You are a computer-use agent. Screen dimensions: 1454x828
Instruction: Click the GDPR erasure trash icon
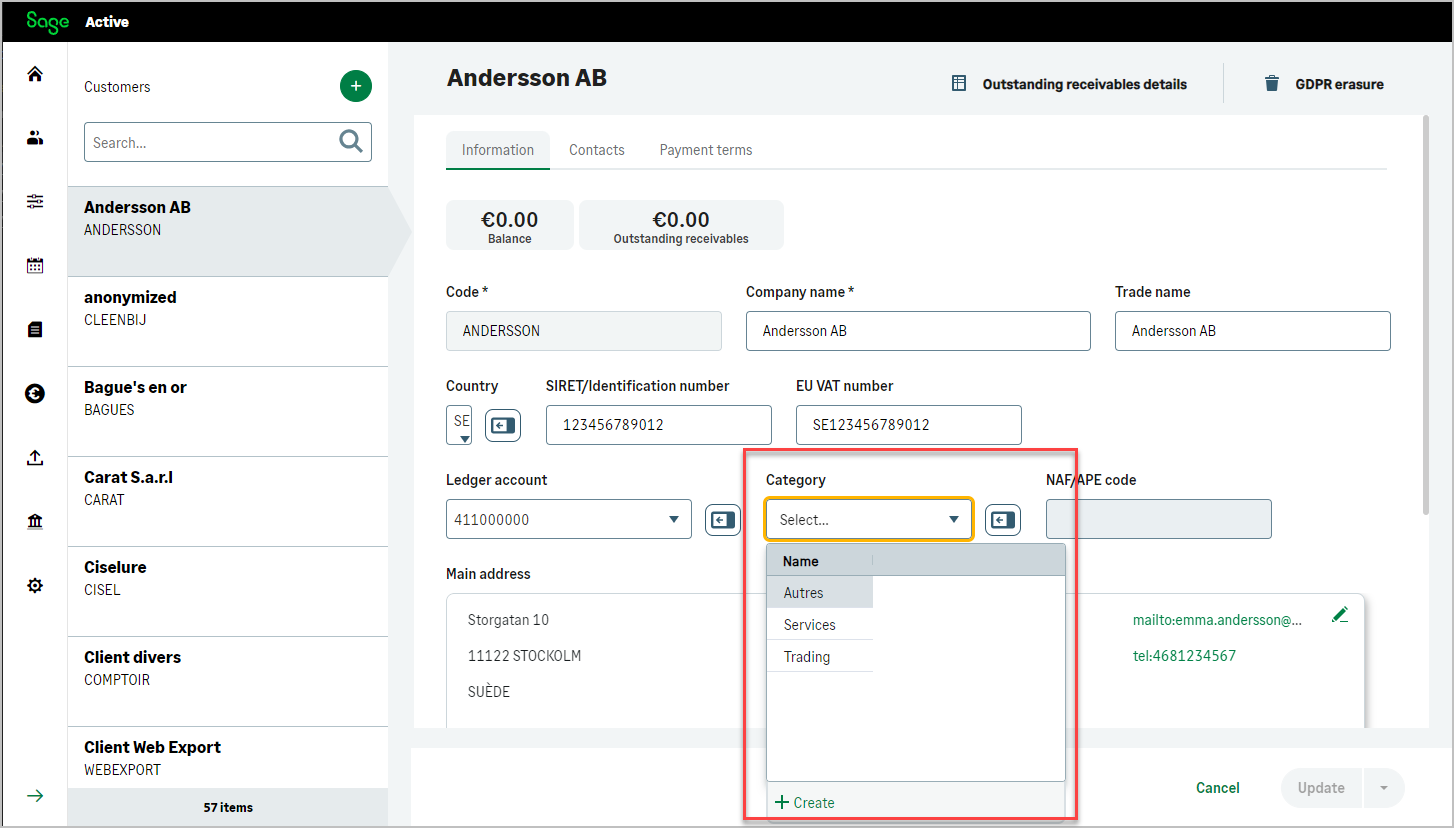[x=1272, y=84]
